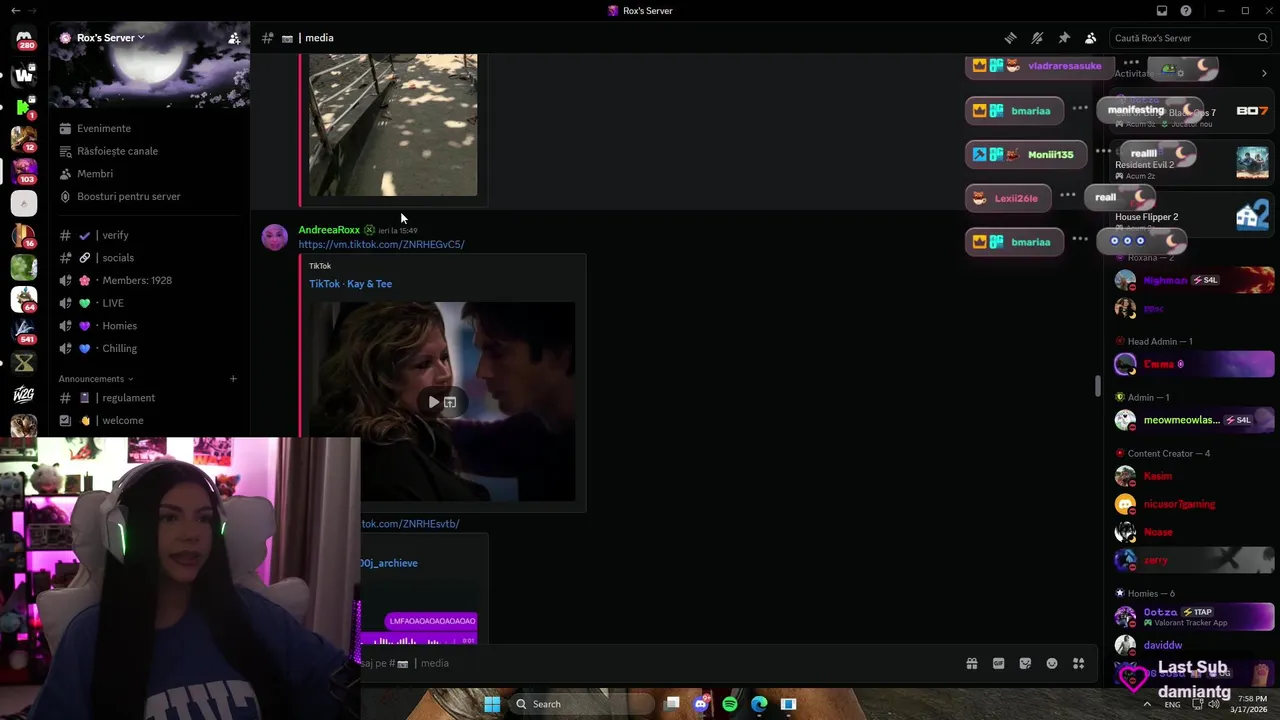The image size is (1280, 720).
Task: Open the W server in the sidebar
Action: [x=24, y=74]
